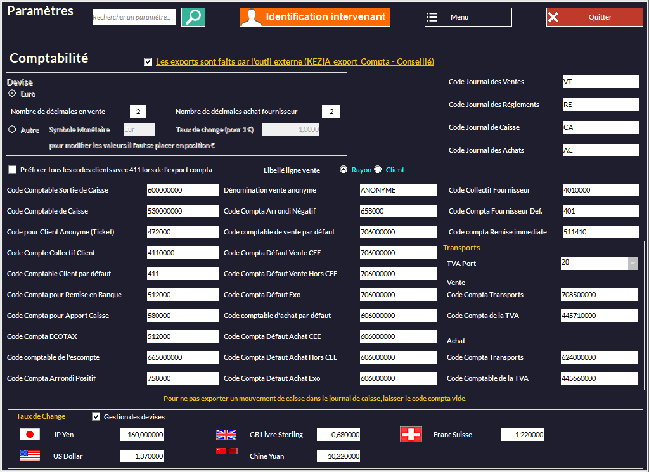Image resolution: width=649 pixels, height=472 pixels.
Task: Toggle the Gestion des devises checkbox
Action: tap(96, 416)
